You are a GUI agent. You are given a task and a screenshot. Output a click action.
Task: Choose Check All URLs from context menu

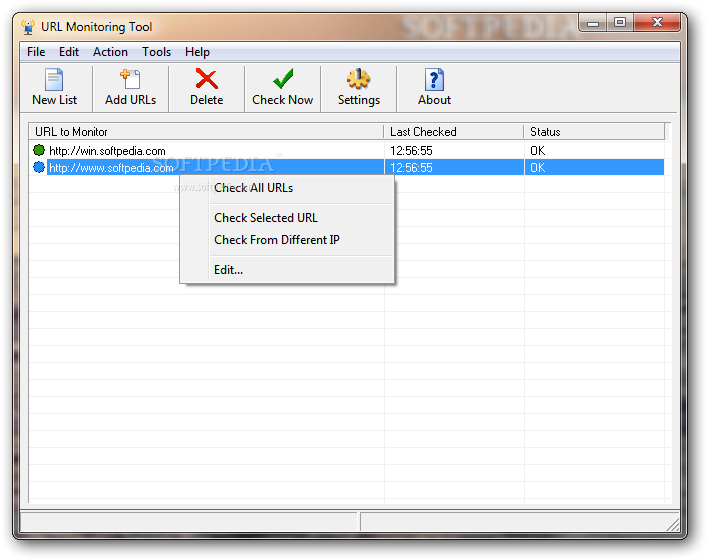coord(287,188)
